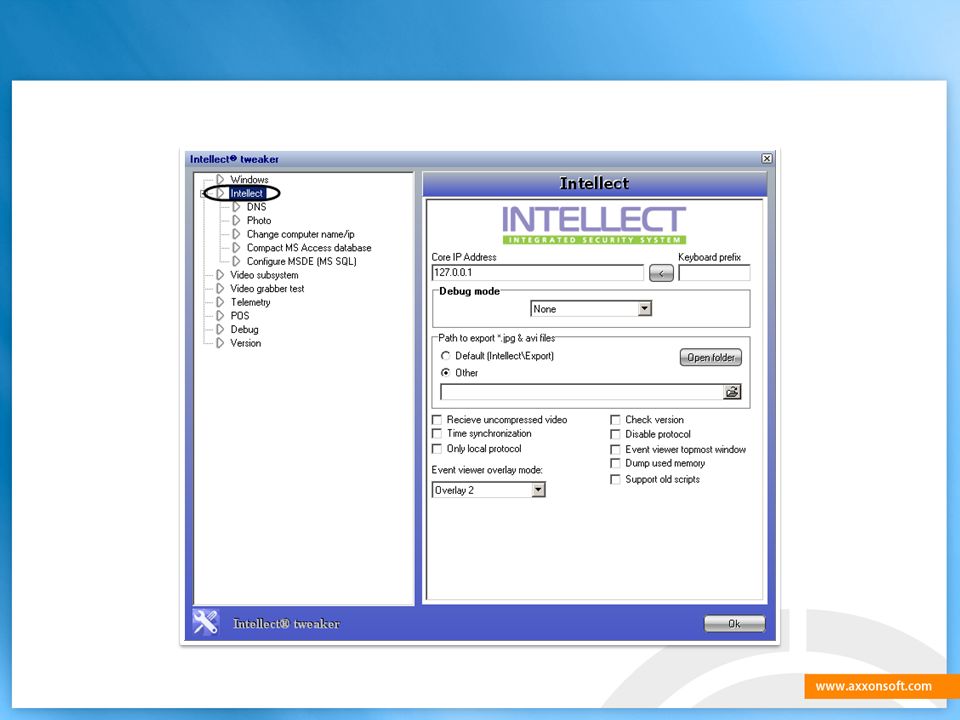The image size is (960, 720).
Task: Close the Intellect tweaker window
Action: 767,159
